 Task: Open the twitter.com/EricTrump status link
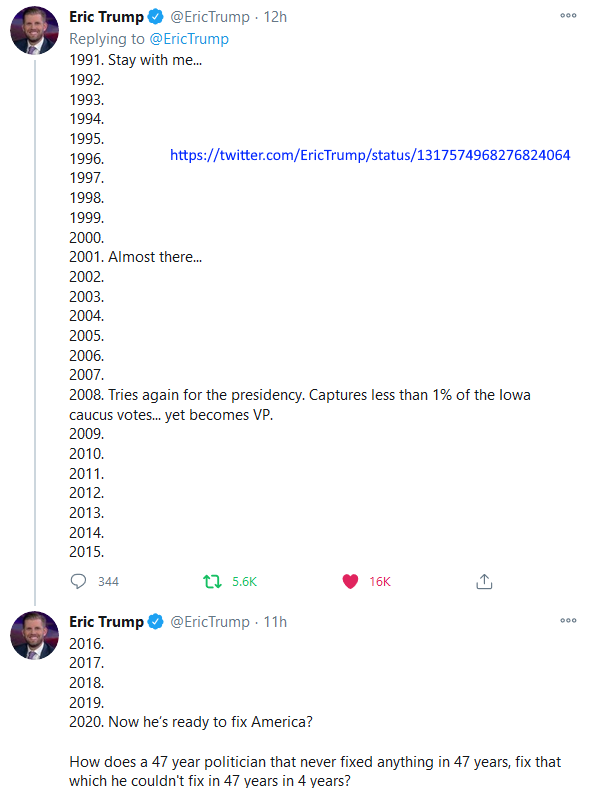point(370,155)
